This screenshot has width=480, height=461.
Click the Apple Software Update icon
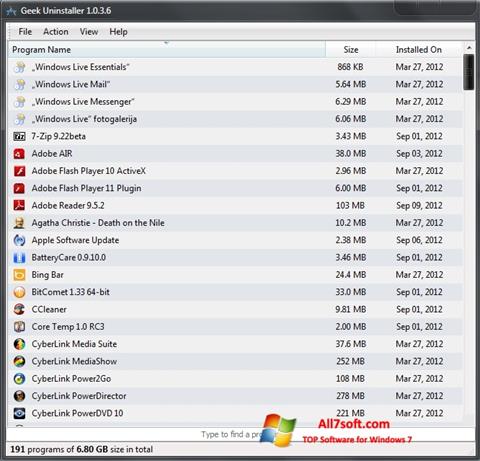[19, 240]
